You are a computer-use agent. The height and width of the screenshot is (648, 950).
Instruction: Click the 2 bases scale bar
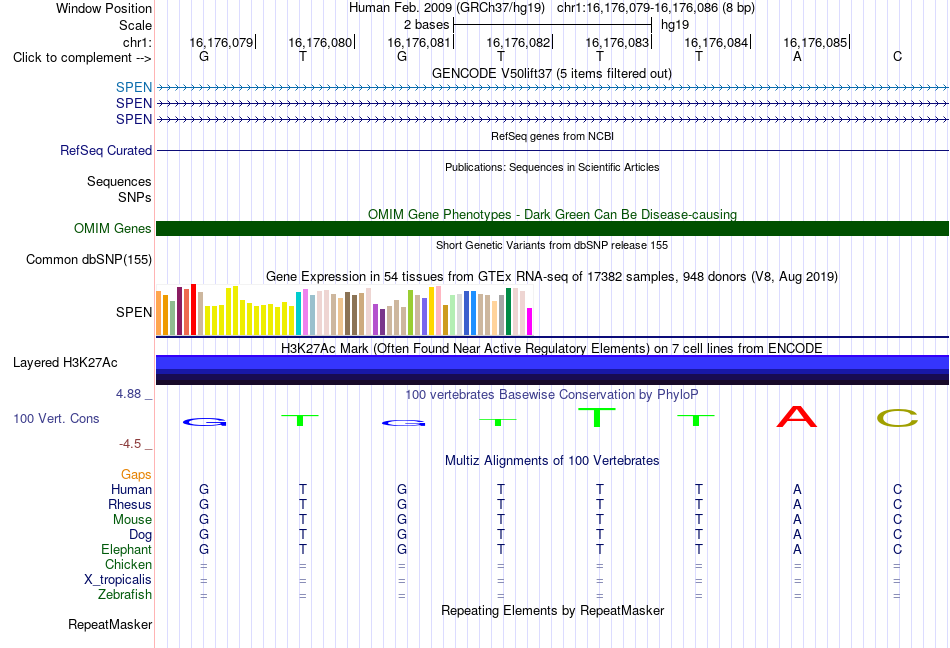(x=553, y=25)
